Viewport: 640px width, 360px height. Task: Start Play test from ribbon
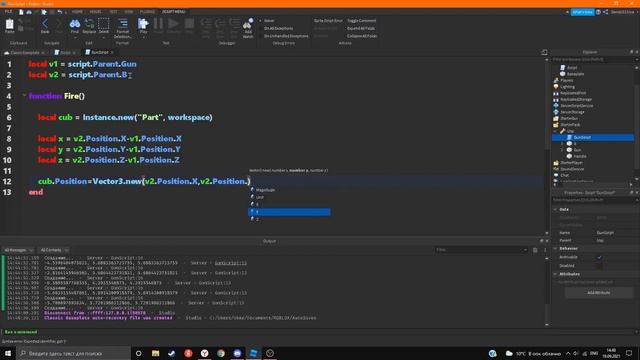pos(143,26)
